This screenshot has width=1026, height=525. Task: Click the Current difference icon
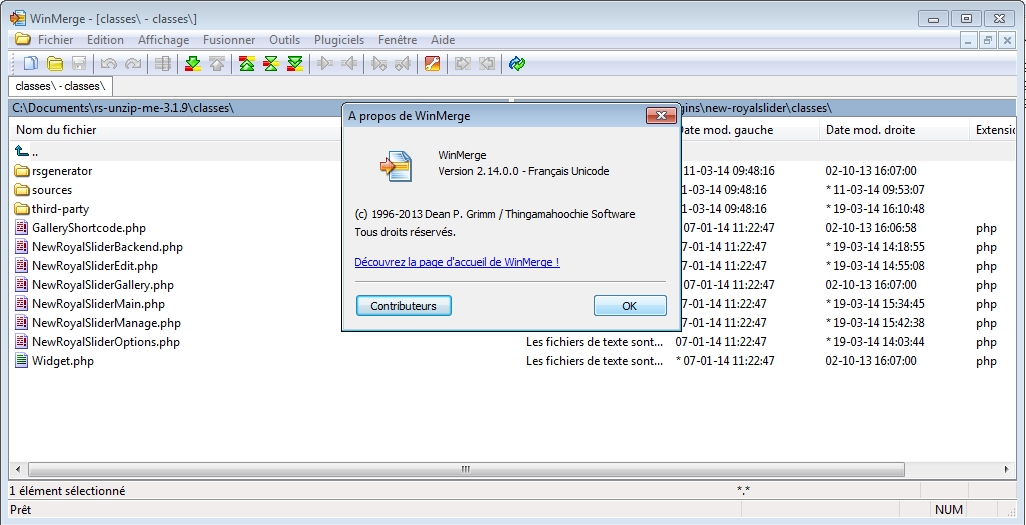pos(271,63)
